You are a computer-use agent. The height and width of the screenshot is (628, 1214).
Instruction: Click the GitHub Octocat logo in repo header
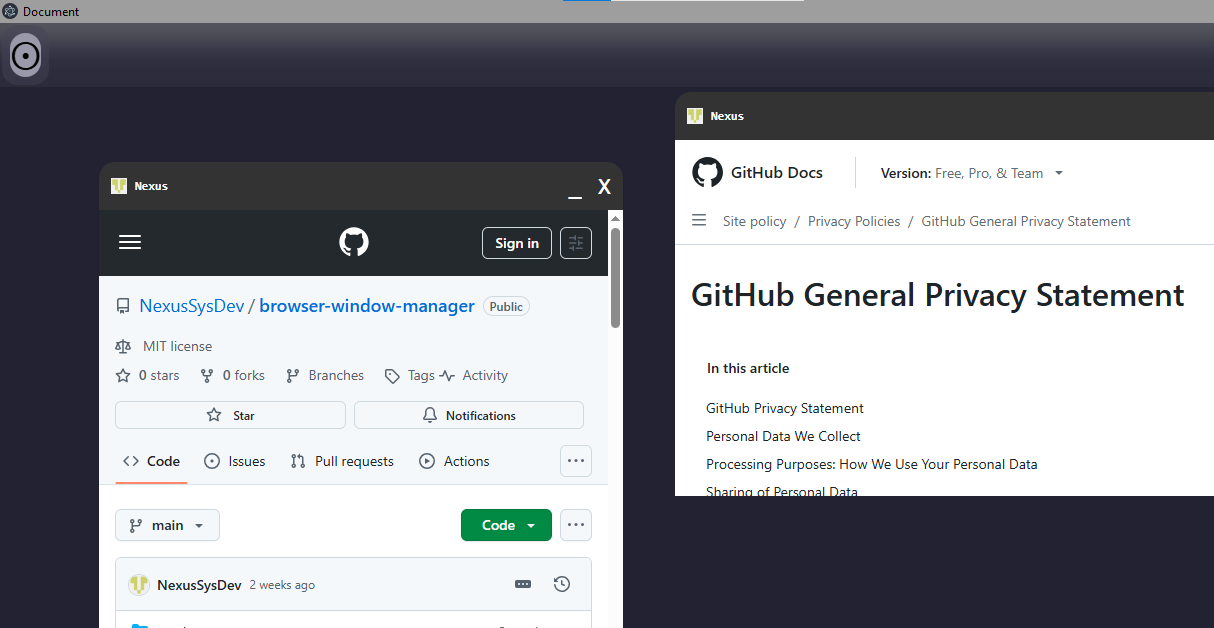354,242
